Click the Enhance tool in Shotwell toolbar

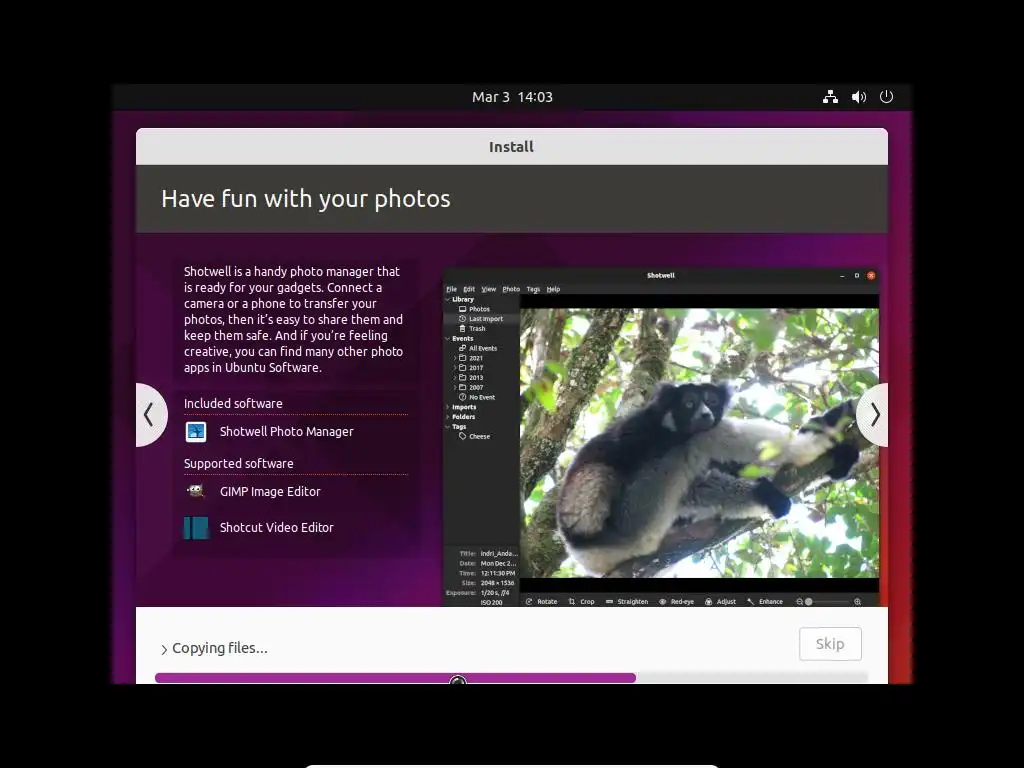click(765, 601)
